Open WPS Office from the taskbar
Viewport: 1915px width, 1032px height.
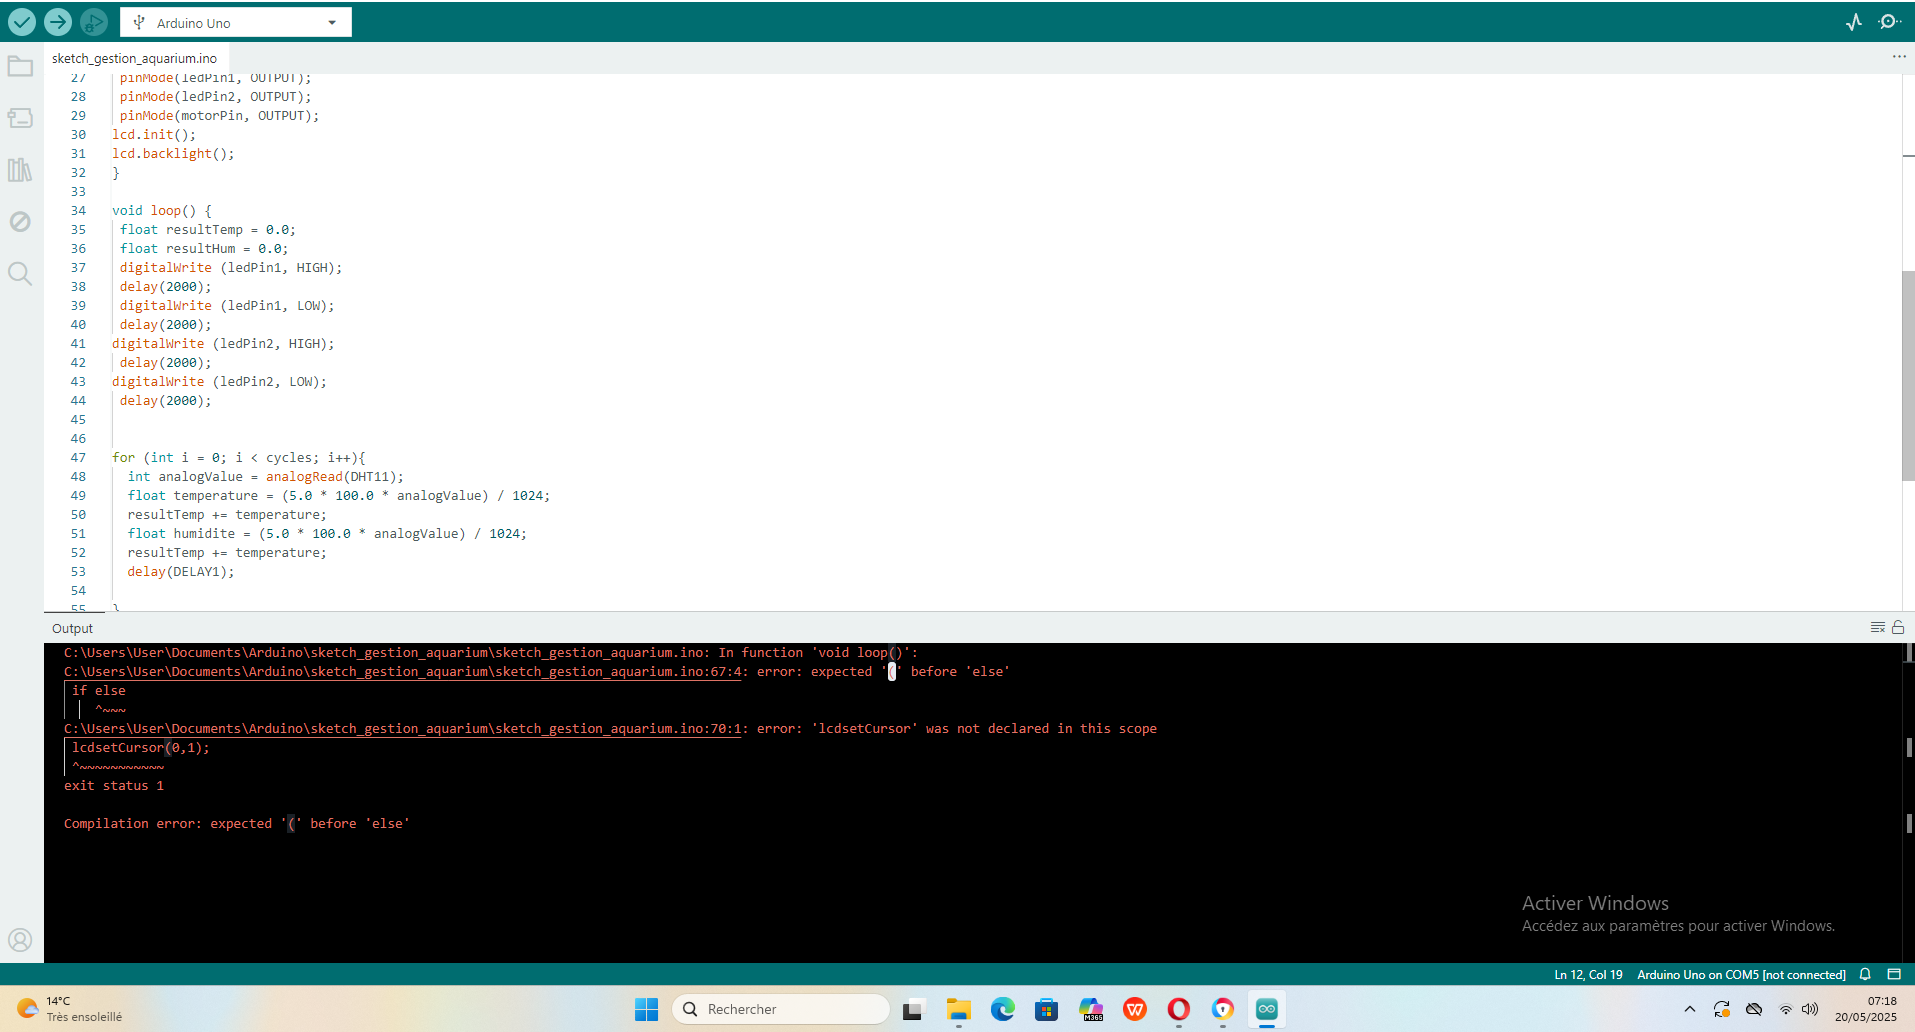click(x=1135, y=1009)
